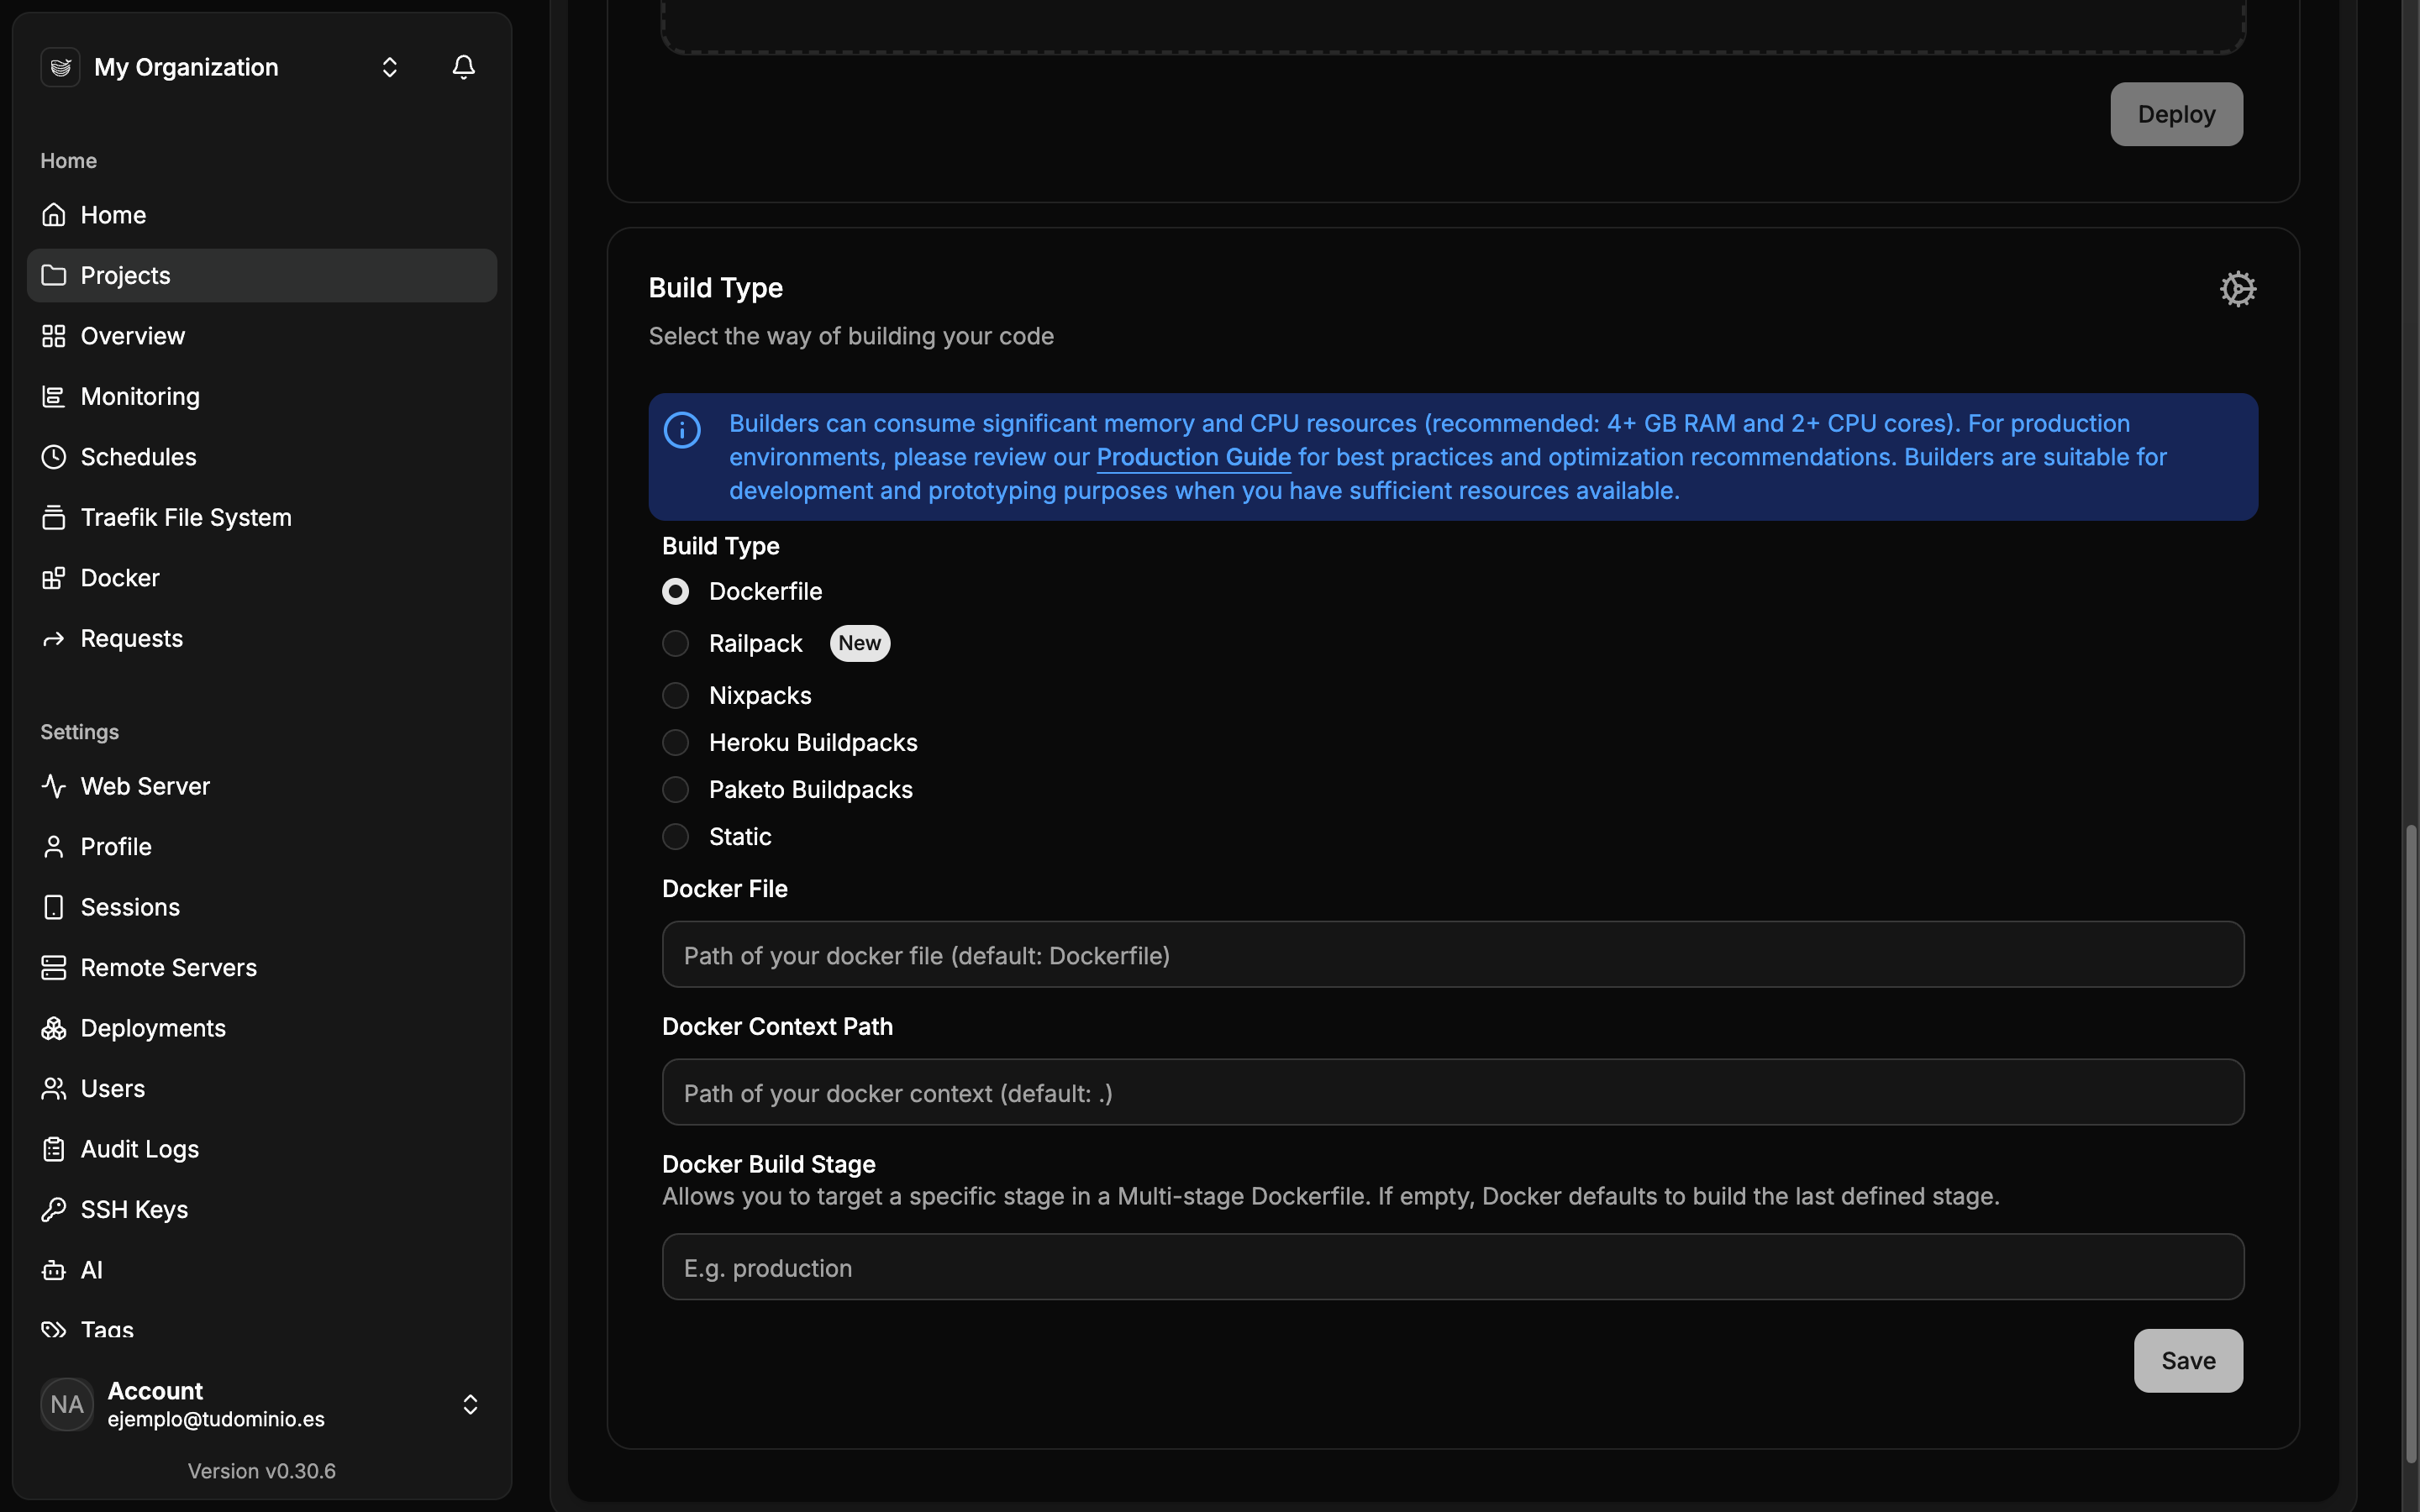Click the Profile person icon
Screen dimensions: 2420x1512
54,847
